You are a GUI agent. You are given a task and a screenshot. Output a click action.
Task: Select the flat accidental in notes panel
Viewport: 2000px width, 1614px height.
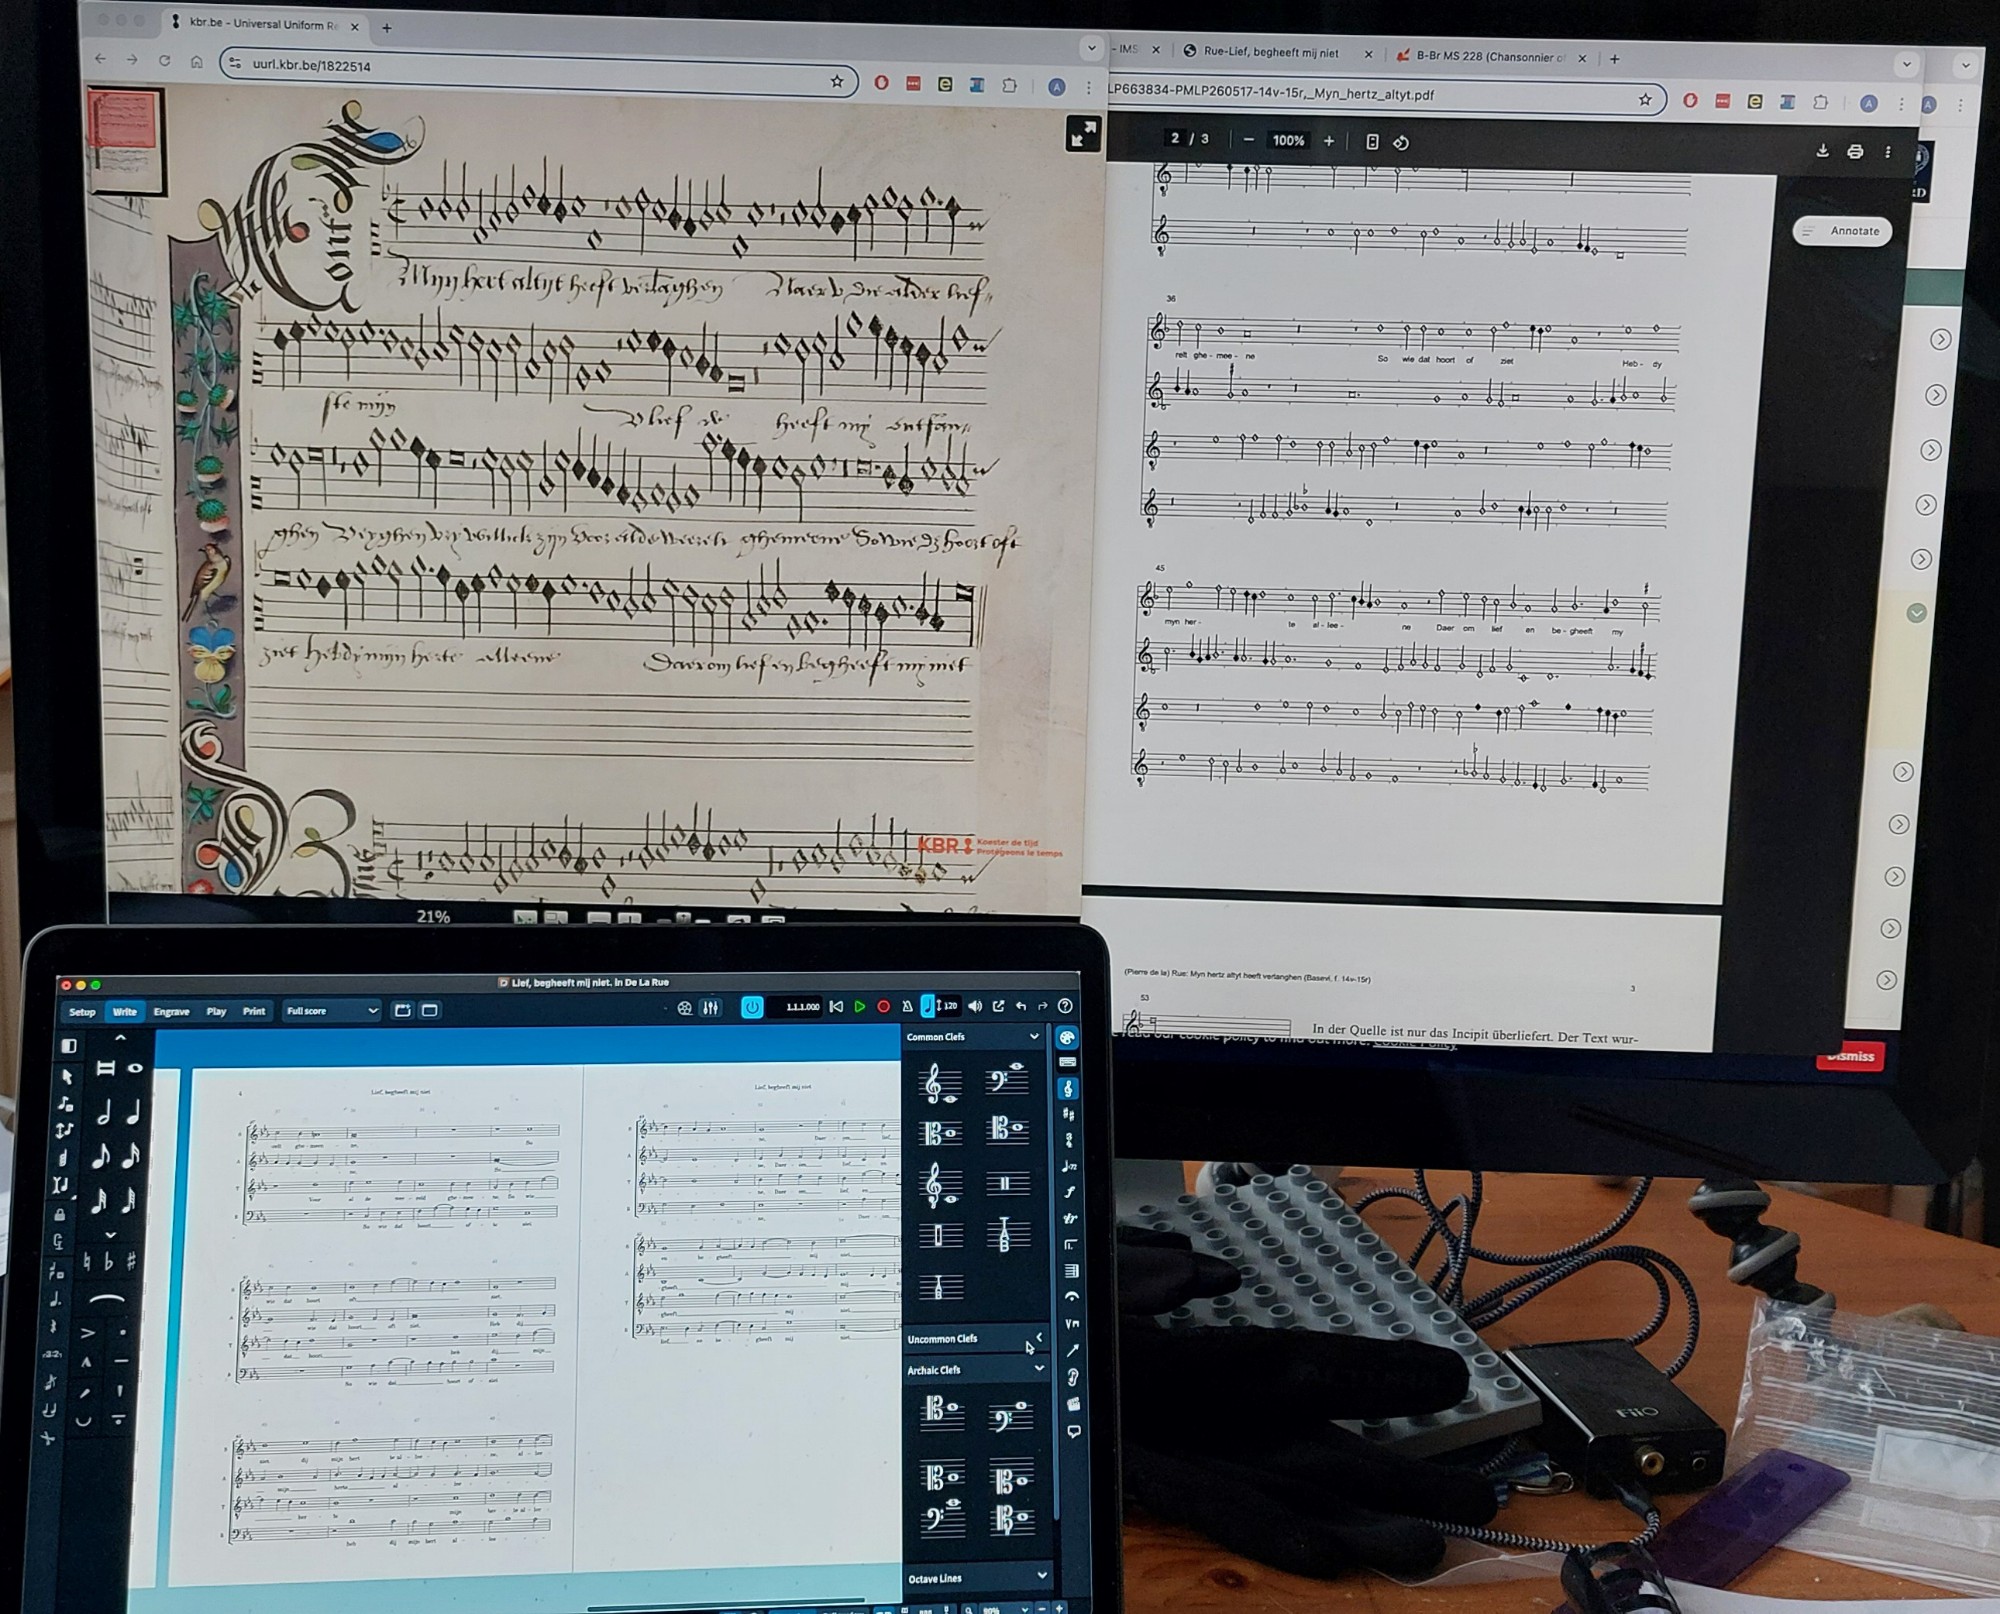coord(109,1262)
